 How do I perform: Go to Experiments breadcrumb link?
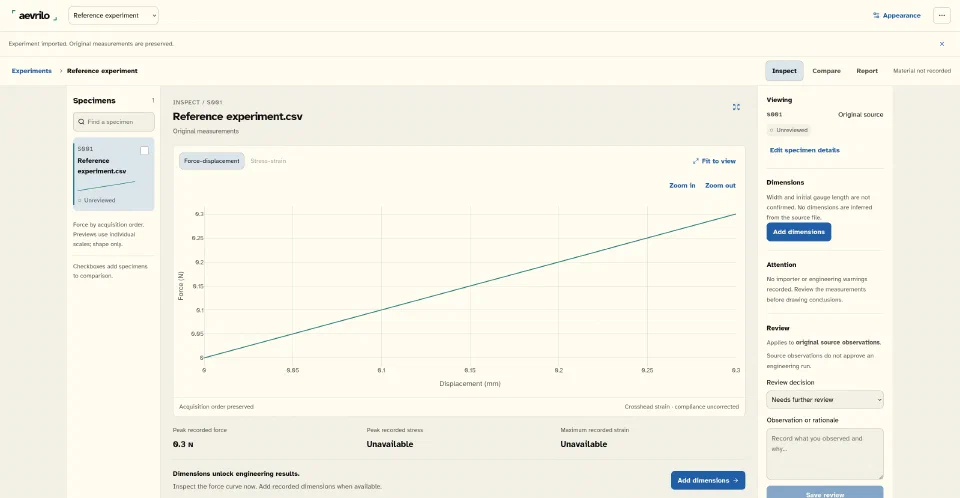click(32, 71)
